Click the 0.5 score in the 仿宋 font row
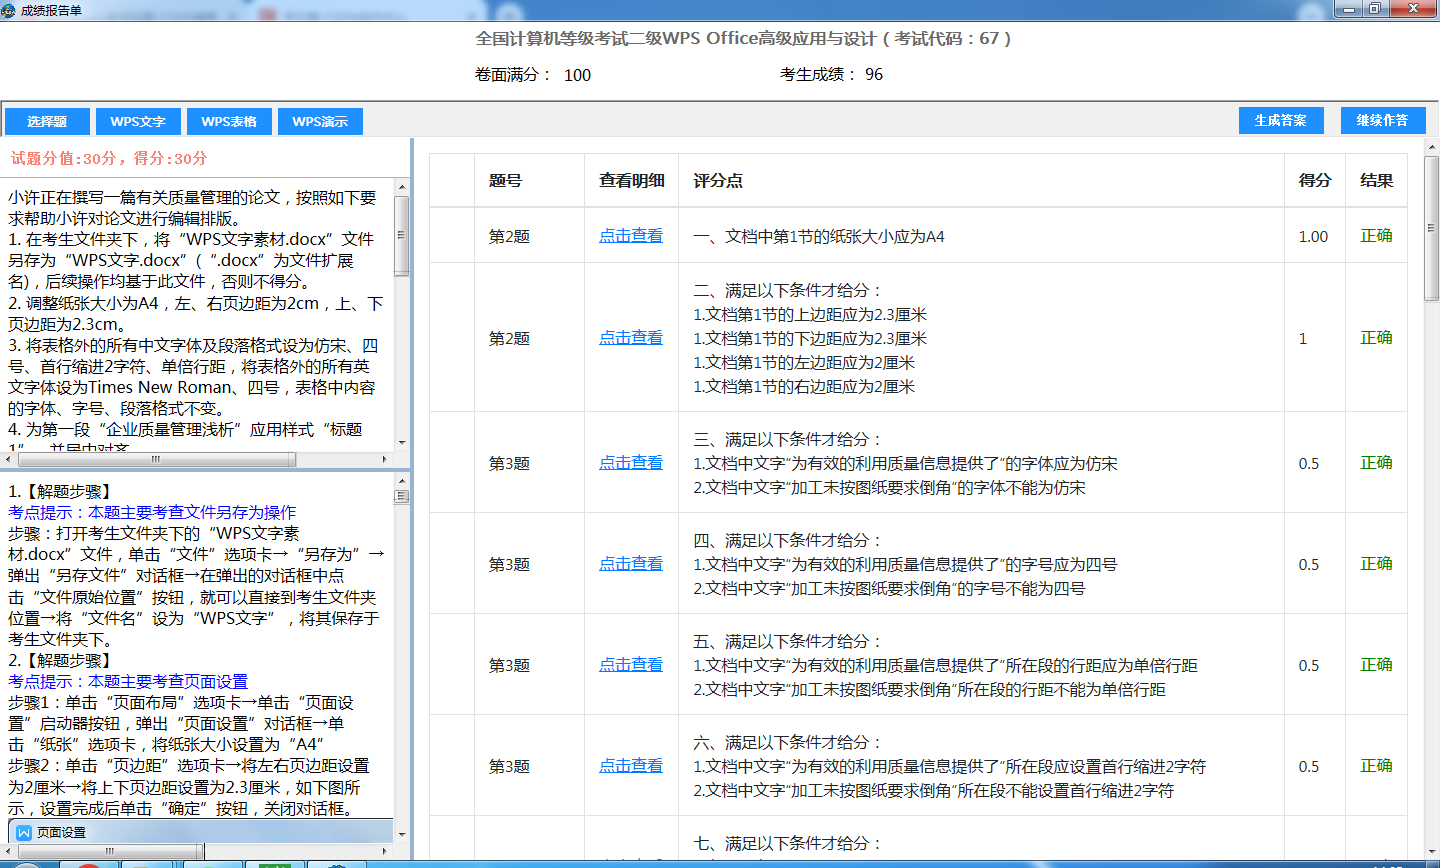 click(1309, 464)
